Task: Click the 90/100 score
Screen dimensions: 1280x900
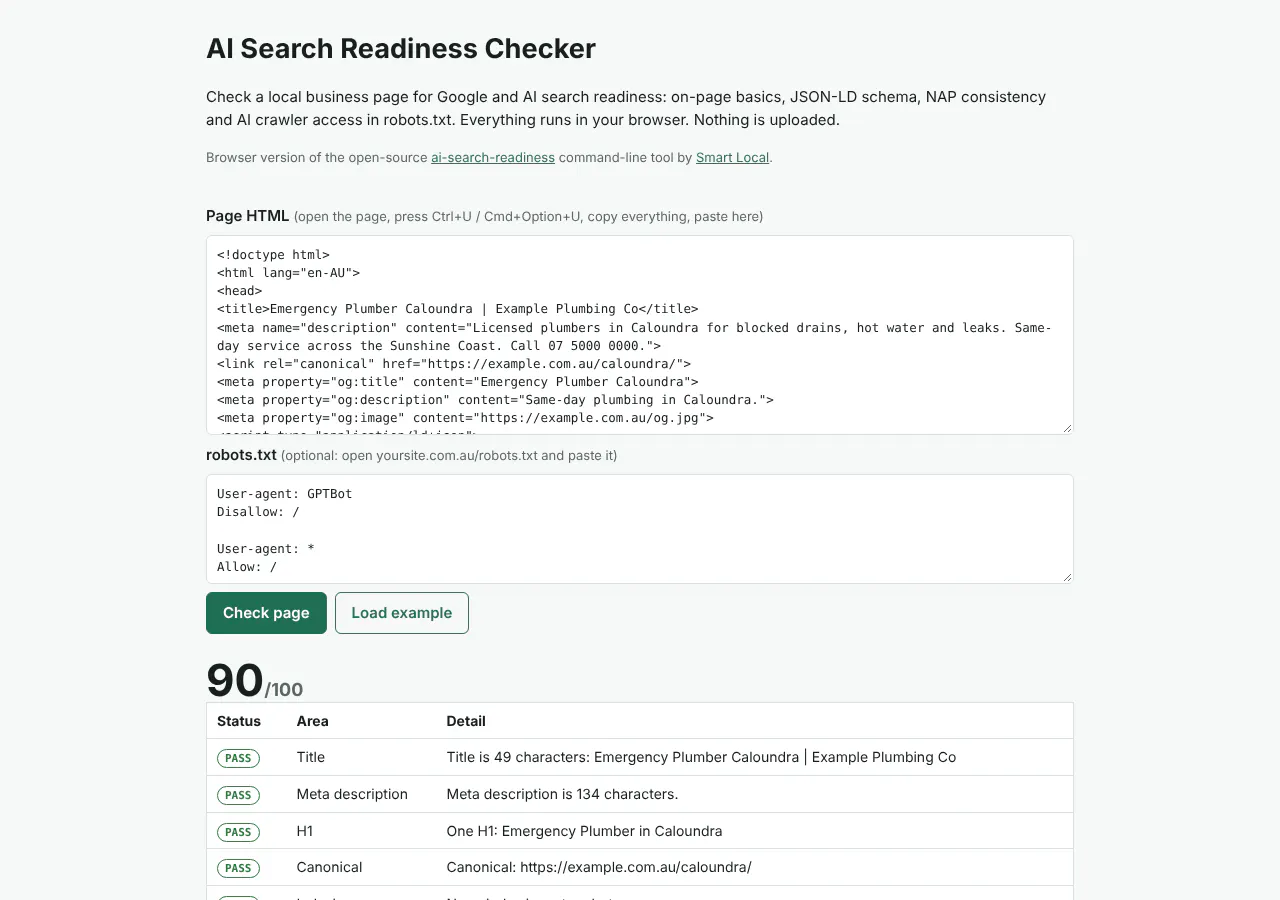Action: point(254,680)
